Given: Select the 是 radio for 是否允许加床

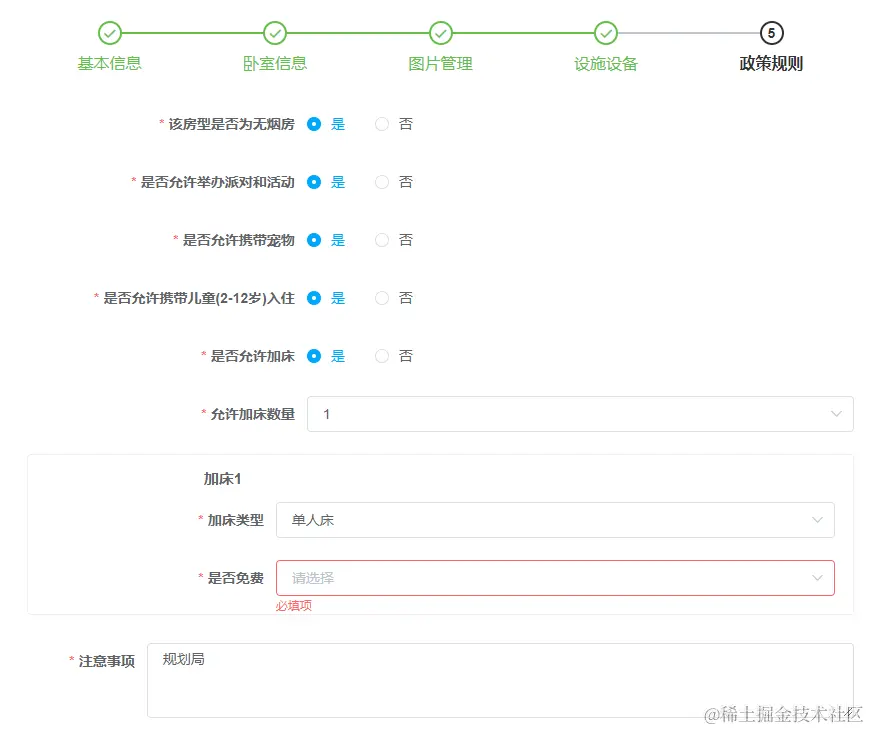Looking at the screenshot, I should (x=313, y=355).
